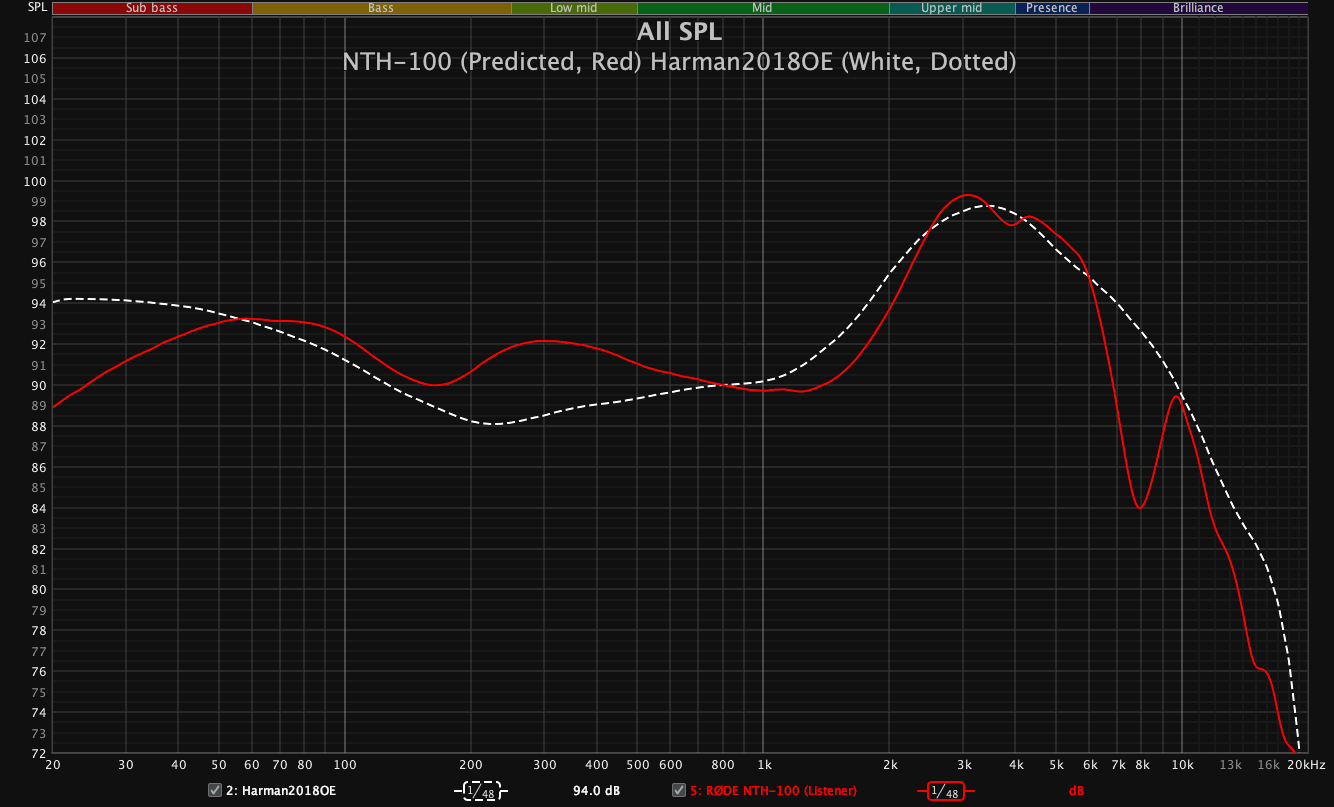
Task: Select the '2: Harman2018OE' legend label
Action: point(281,791)
